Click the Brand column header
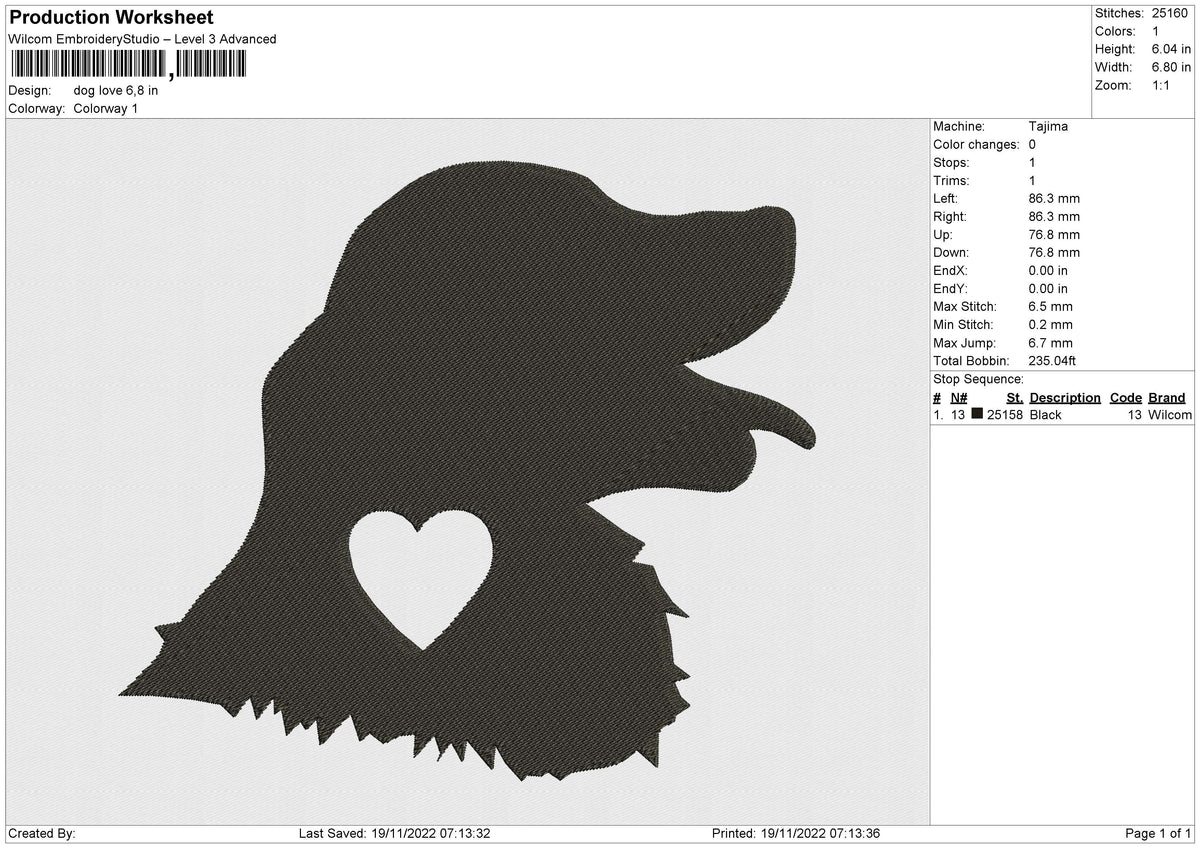 (x=1167, y=397)
